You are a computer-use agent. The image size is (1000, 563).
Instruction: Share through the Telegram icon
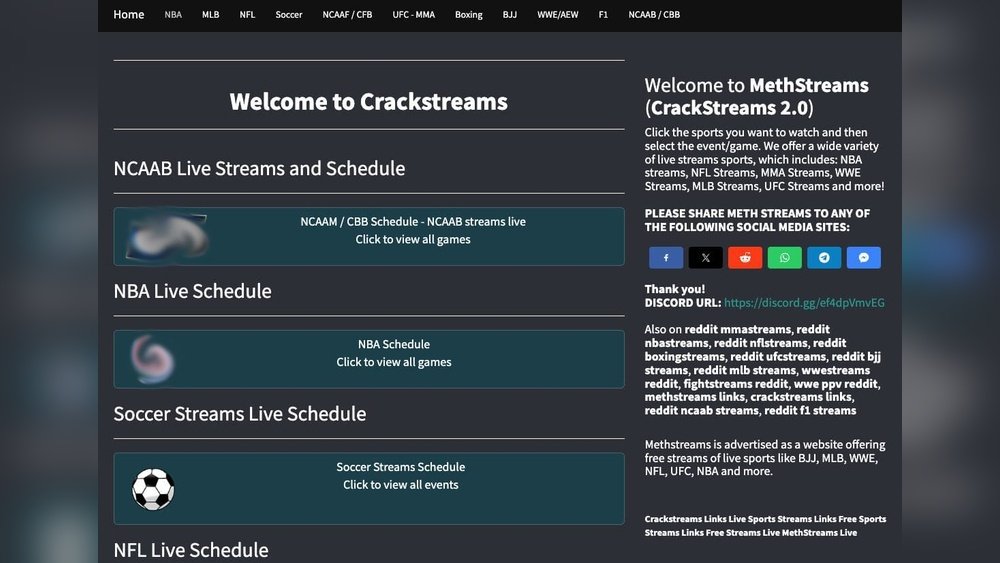824,258
